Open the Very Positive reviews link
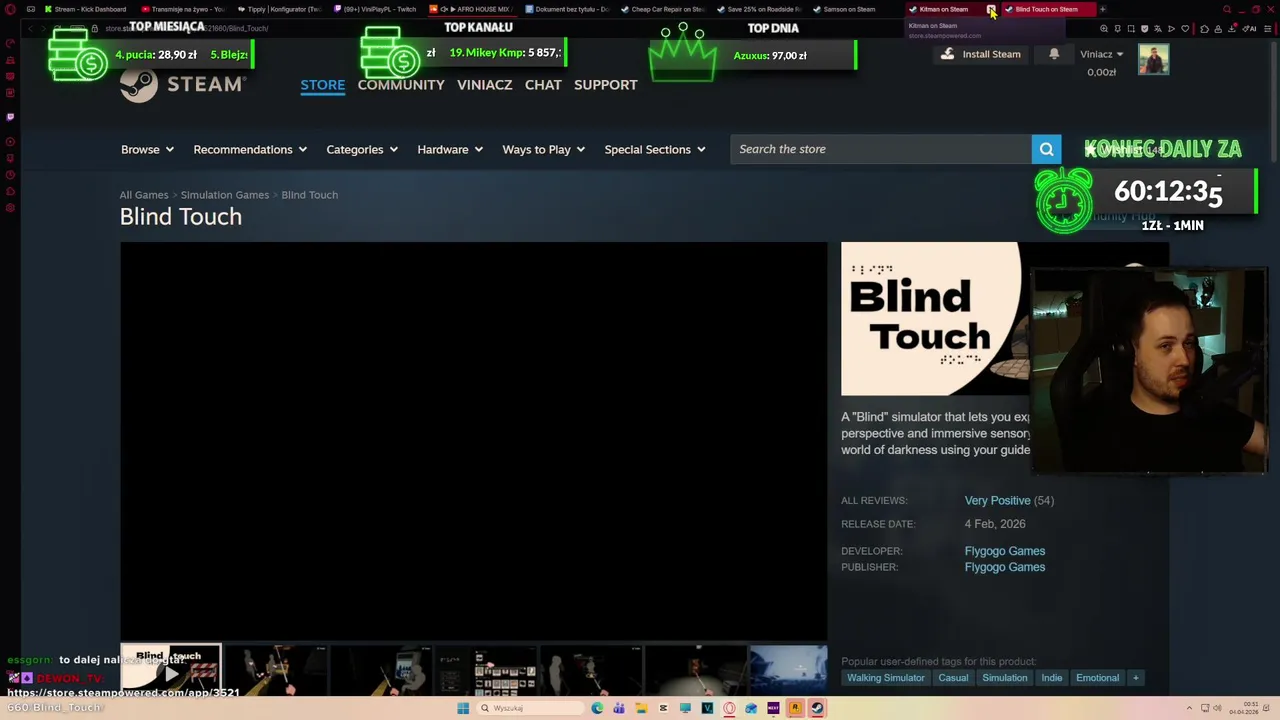Screen dimensions: 1280x720 (997, 501)
